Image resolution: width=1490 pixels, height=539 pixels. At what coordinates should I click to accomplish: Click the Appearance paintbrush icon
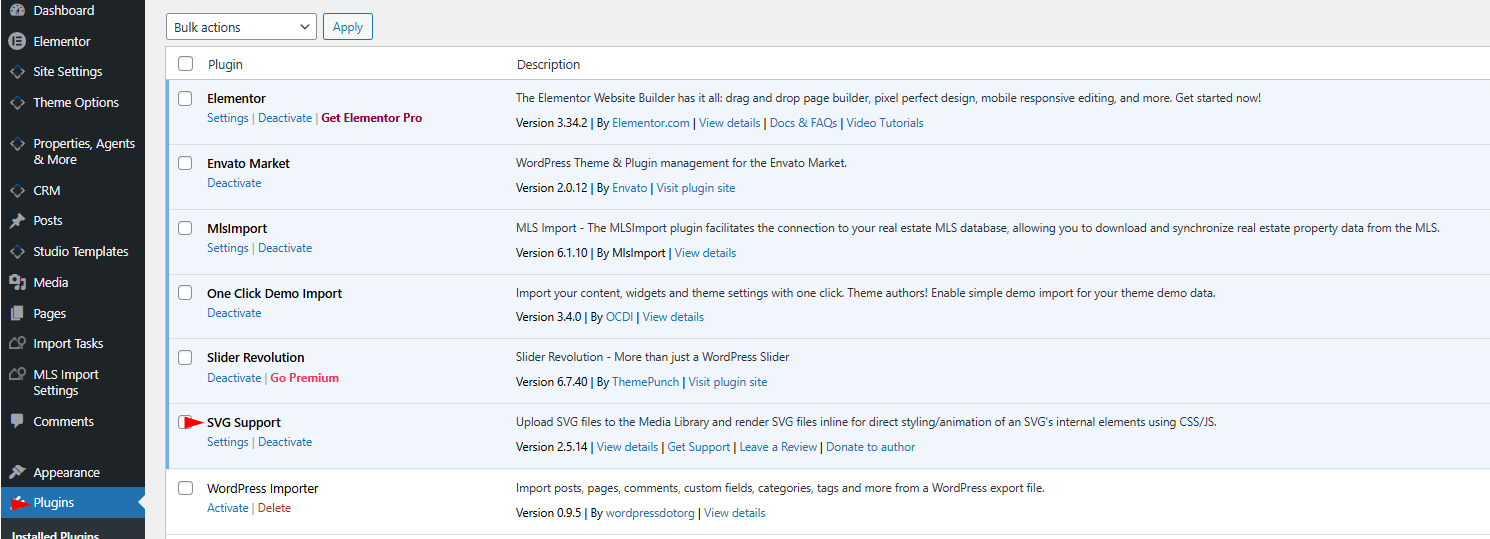(x=17, y=473)
